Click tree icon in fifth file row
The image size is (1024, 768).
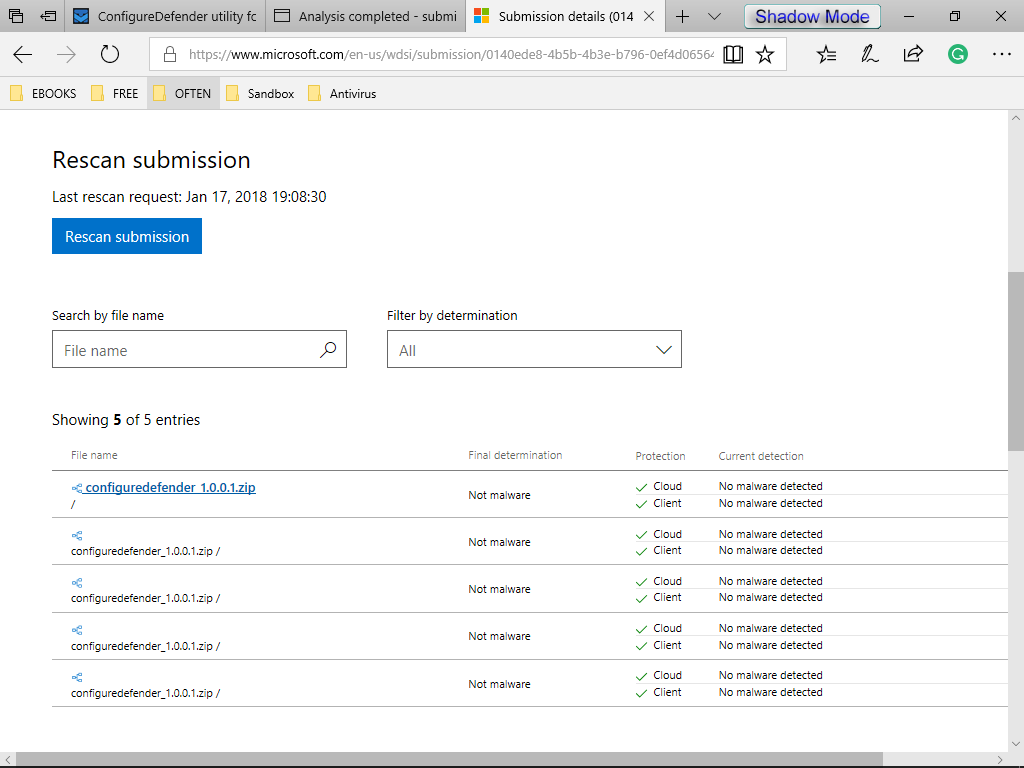pyautogui.click(x=77, y=677)
